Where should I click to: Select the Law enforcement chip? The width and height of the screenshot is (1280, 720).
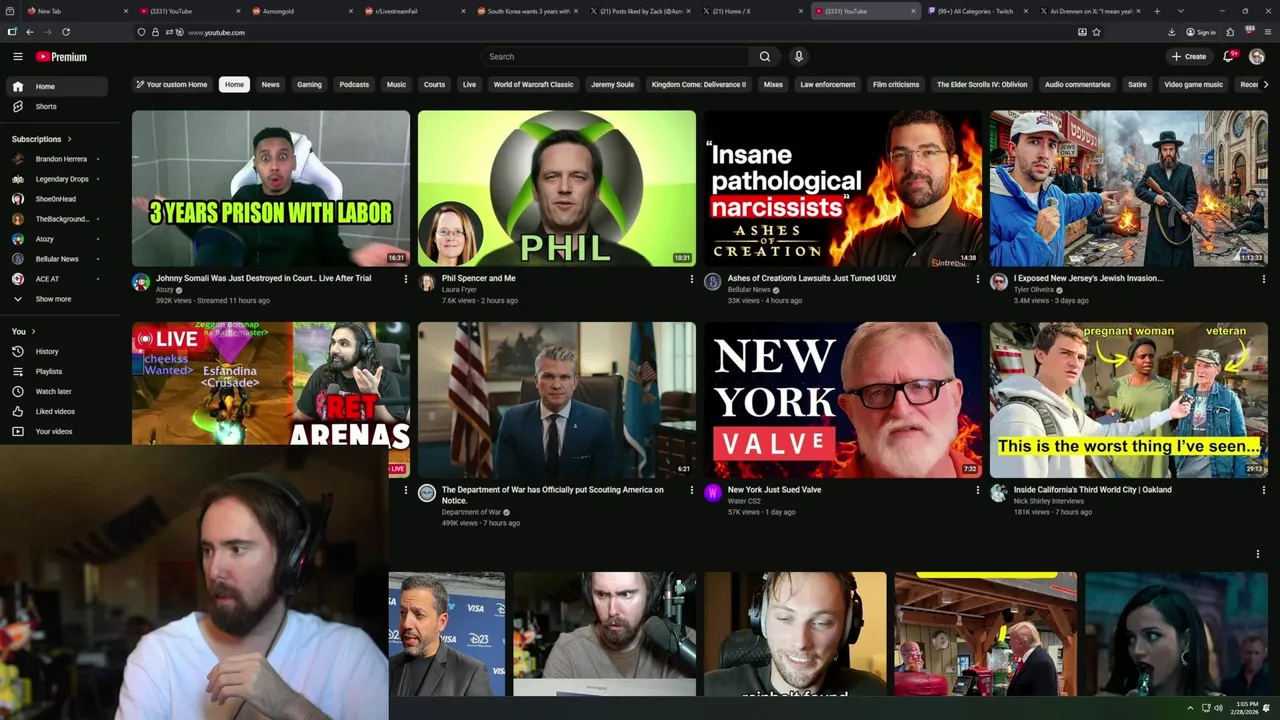pyautogui.click(x=827, y=84)
